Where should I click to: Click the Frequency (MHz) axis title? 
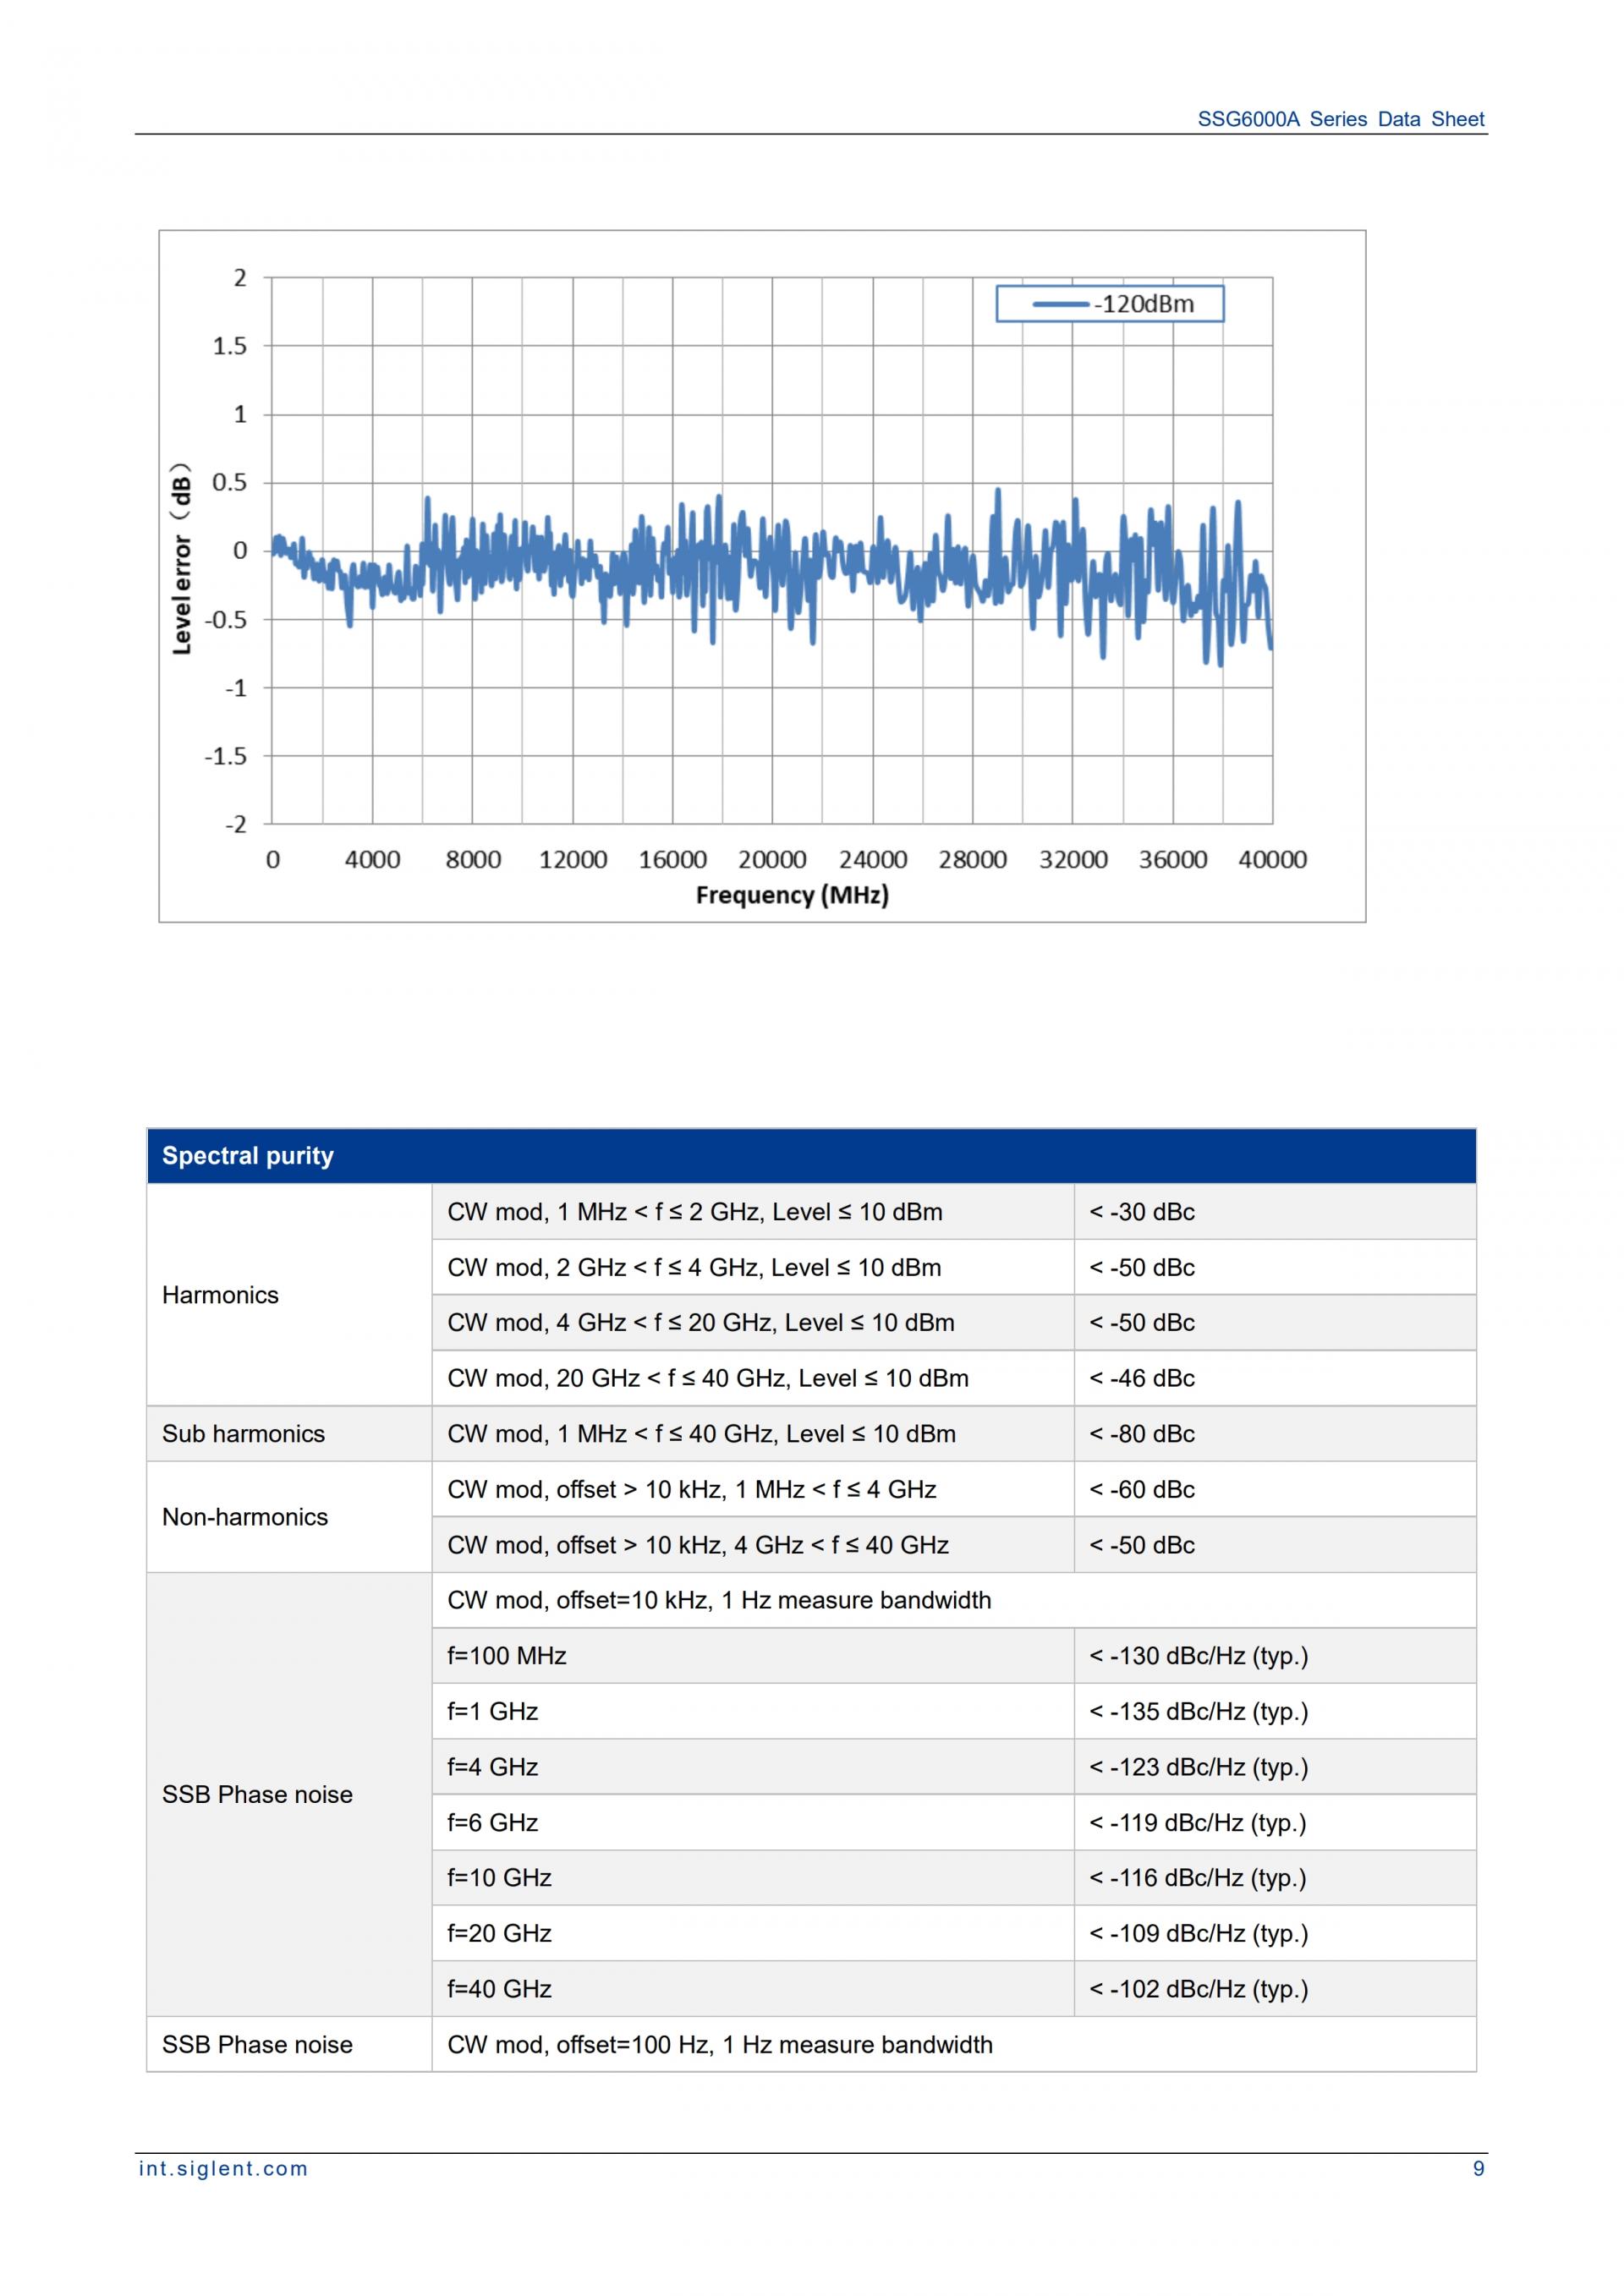click(792, 895)
